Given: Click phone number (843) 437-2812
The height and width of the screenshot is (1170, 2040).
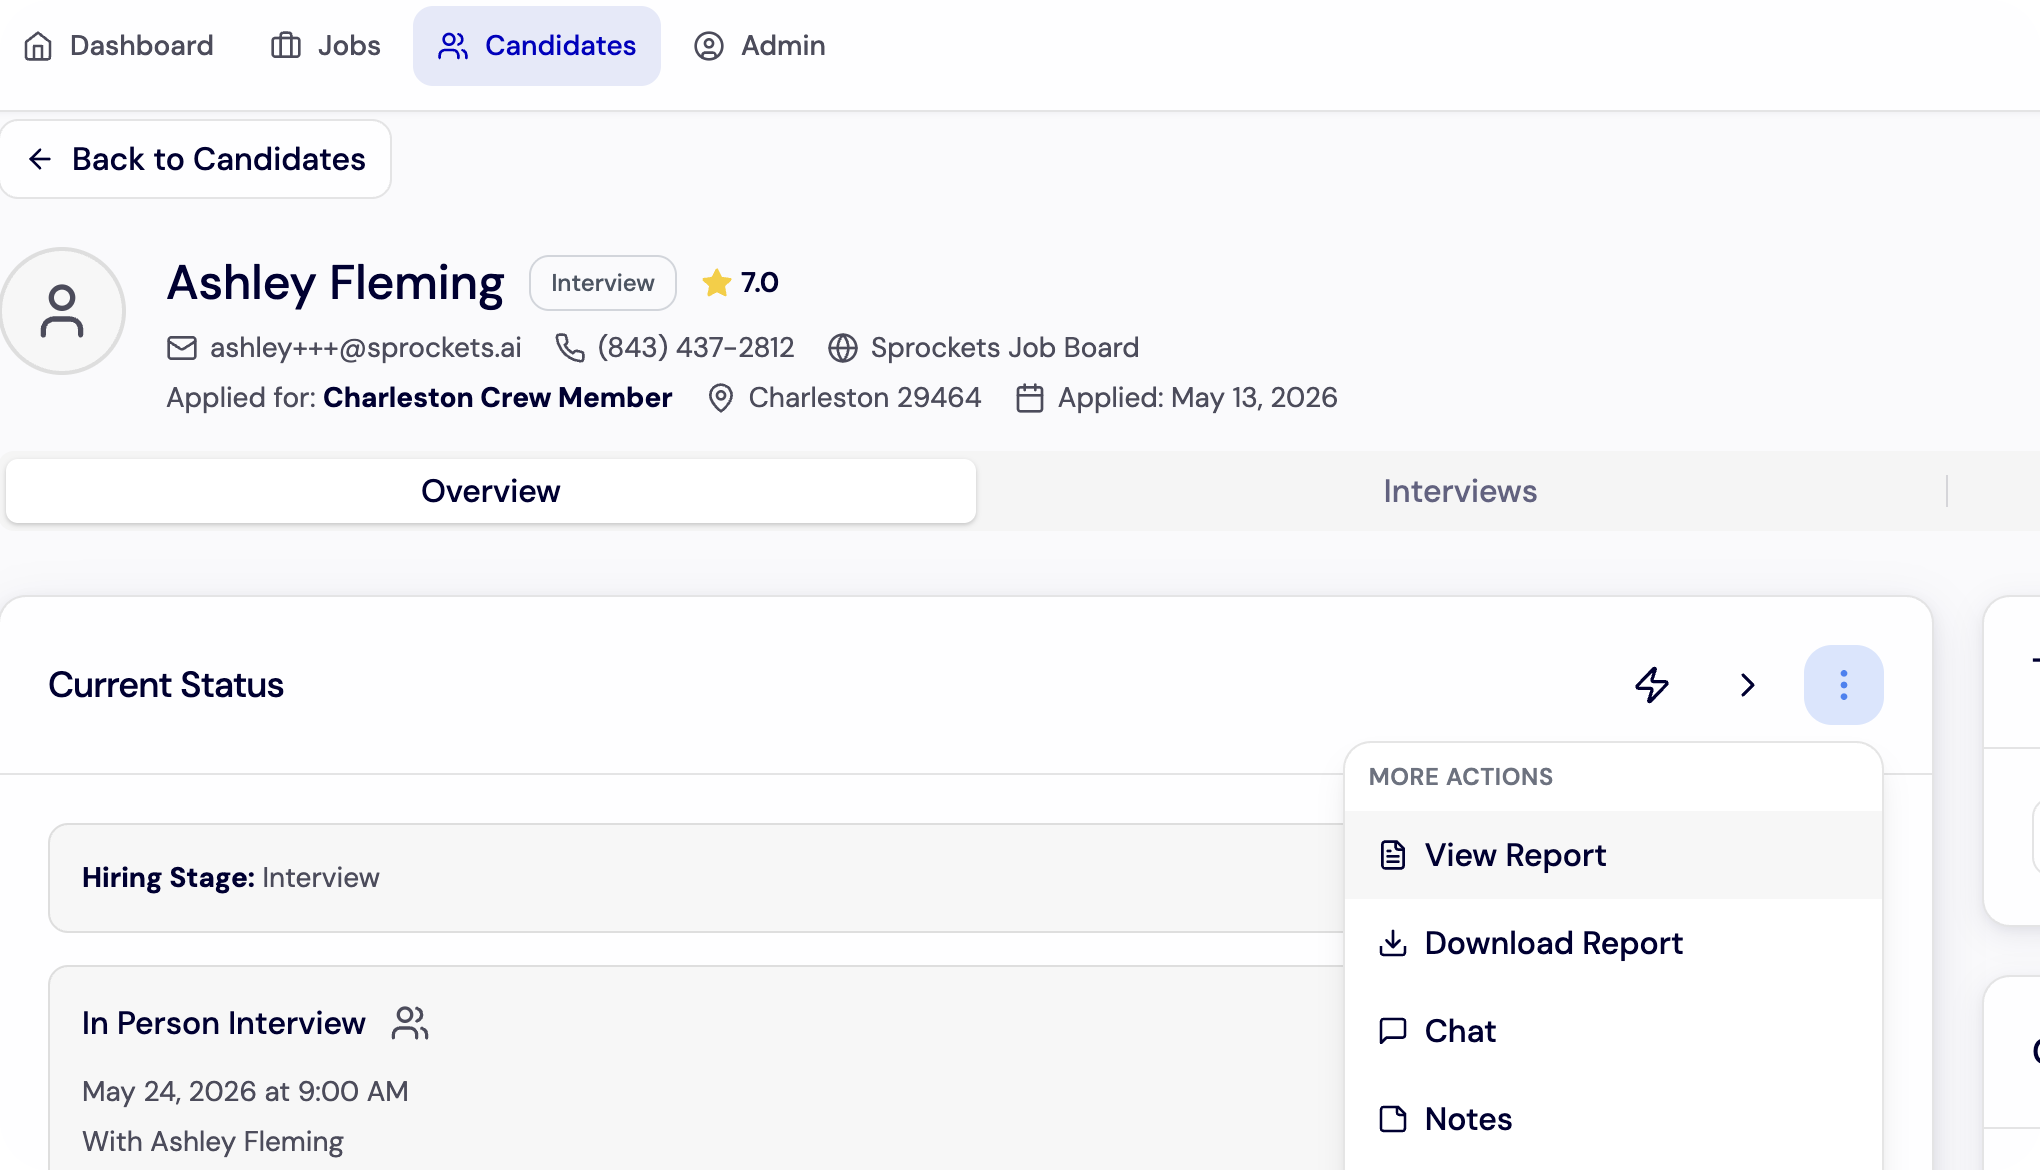Looking at the screenshot, I should [x=696, y=348].
